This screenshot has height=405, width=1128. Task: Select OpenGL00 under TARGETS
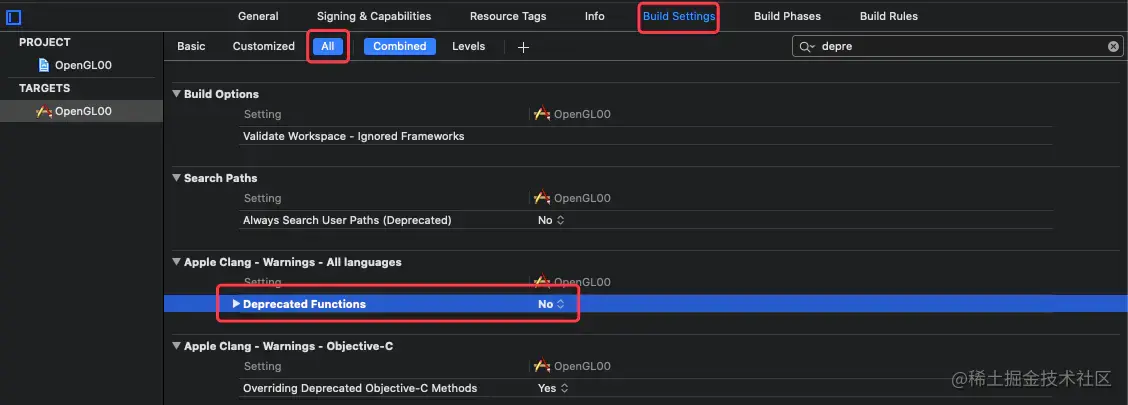click(x=83, y=112)
